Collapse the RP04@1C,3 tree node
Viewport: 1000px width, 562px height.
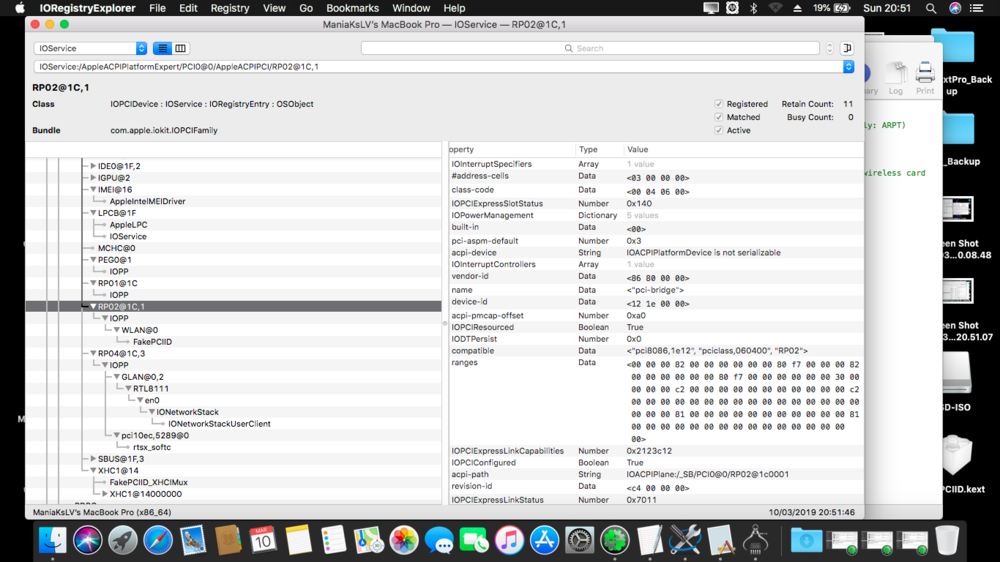click(x=93, y=353)
